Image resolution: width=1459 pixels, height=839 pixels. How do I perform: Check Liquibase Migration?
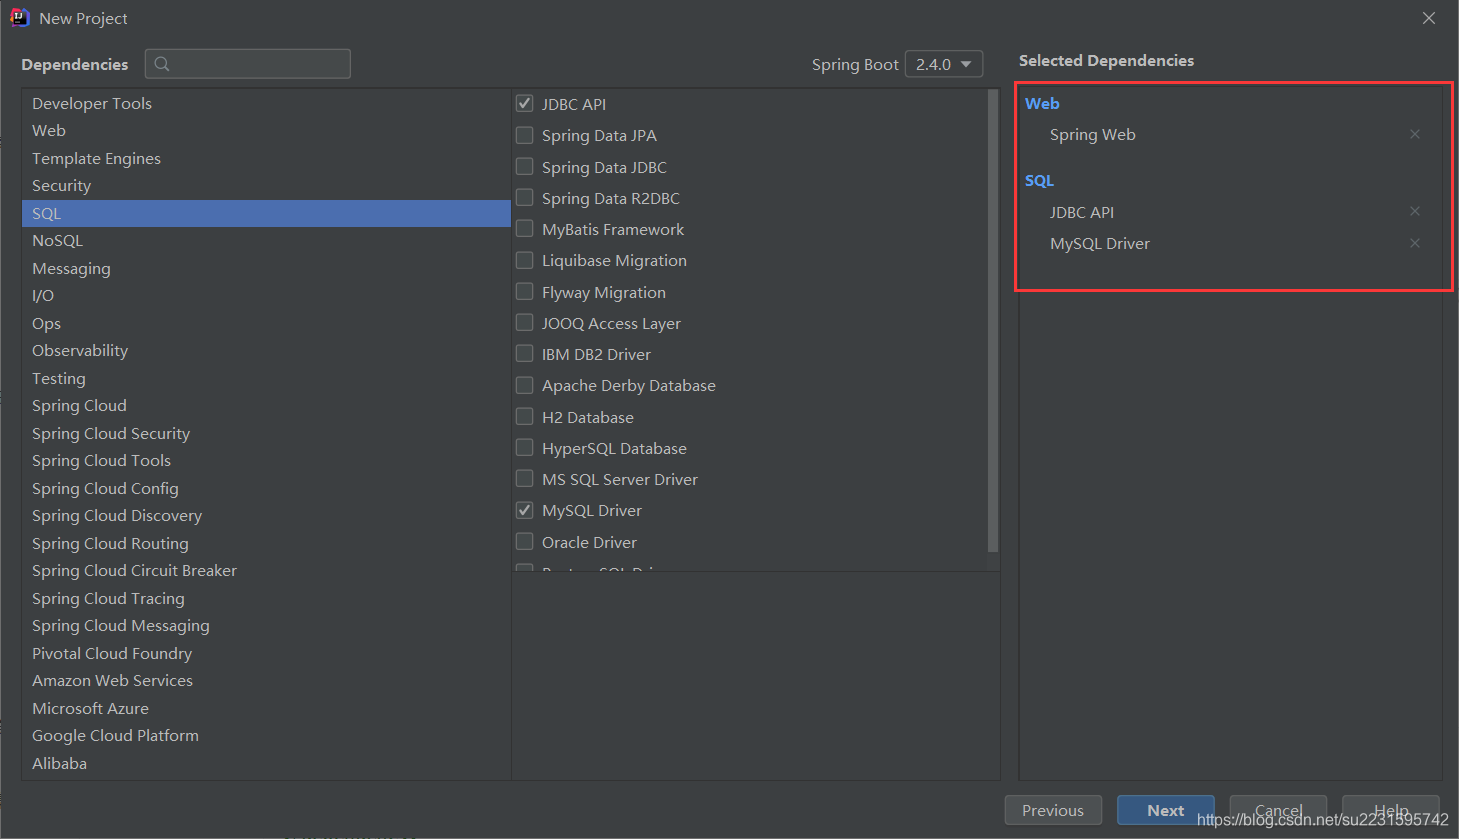pyautogui.click(x=524, y=260)
